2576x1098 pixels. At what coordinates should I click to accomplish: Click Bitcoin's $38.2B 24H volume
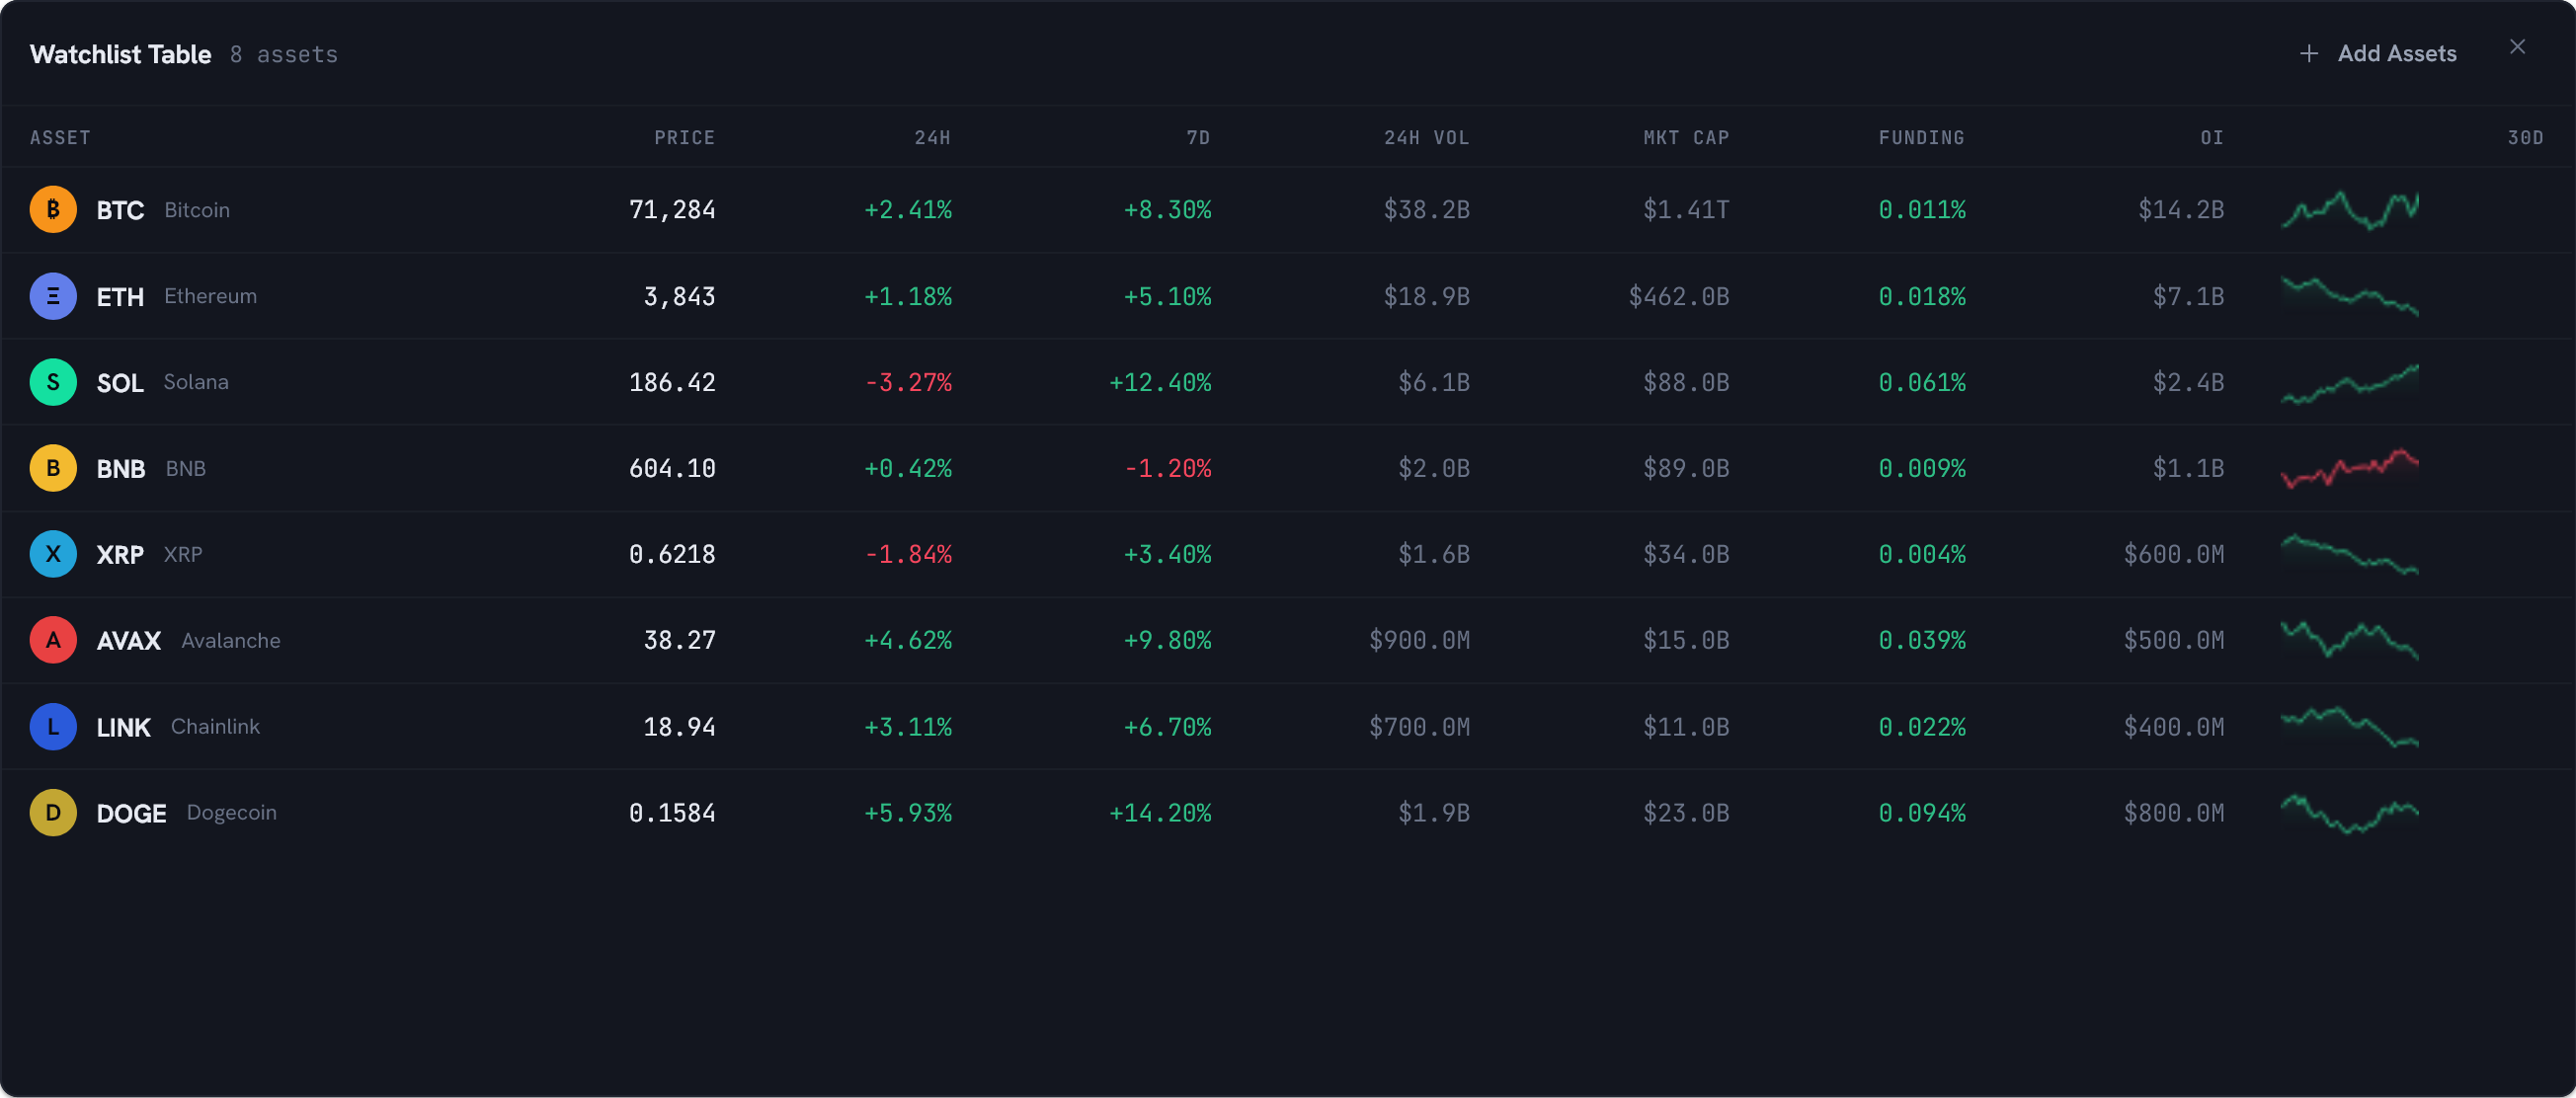click(x=1427, y=210)
